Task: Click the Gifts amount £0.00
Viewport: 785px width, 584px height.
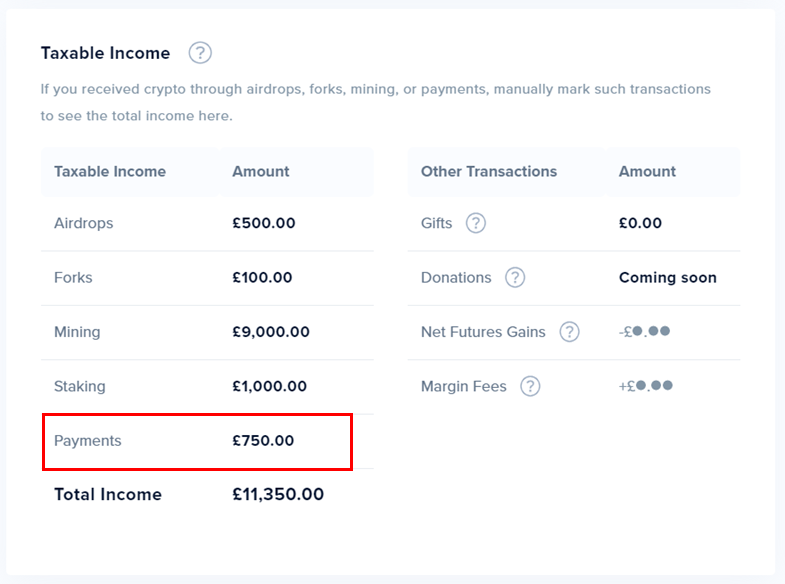Action: pyautogui.click(x=640, y=223)
